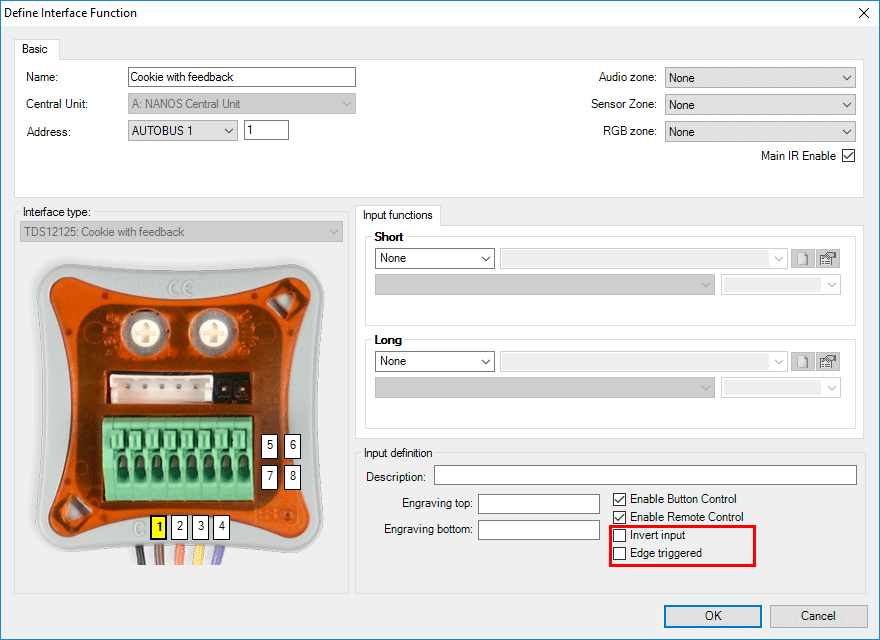880x640 pixels.
Task: Click the properties icon in Short row
Action: pos(827,258)
